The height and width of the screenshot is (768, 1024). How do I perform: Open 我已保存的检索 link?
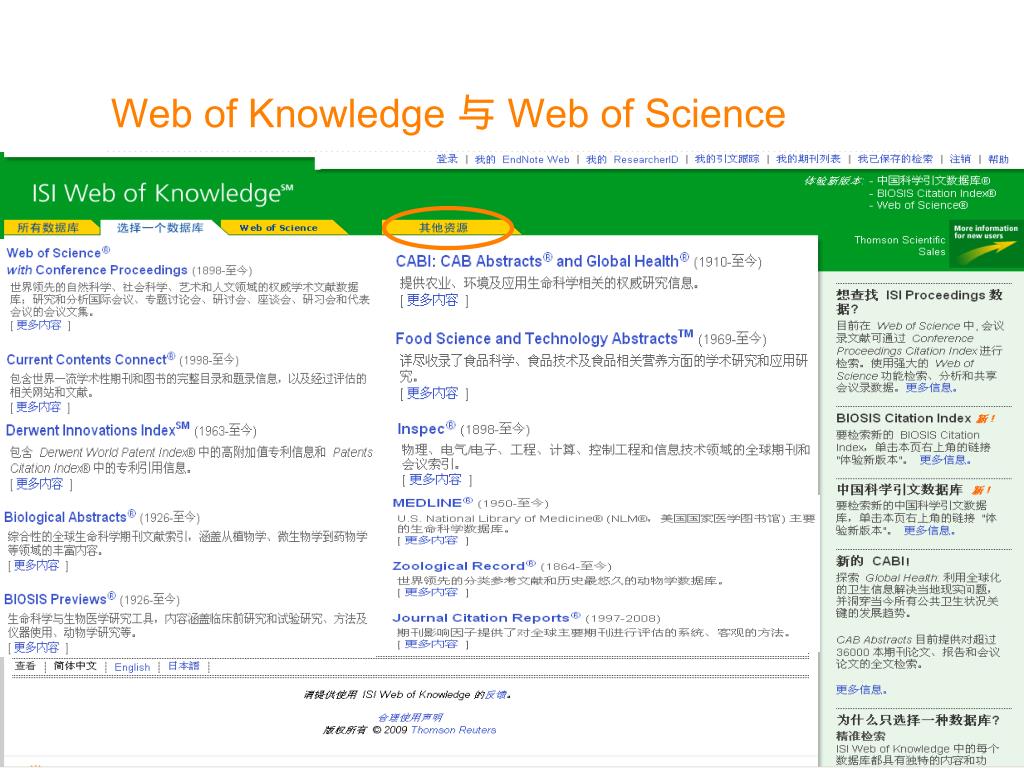[895, 159]
